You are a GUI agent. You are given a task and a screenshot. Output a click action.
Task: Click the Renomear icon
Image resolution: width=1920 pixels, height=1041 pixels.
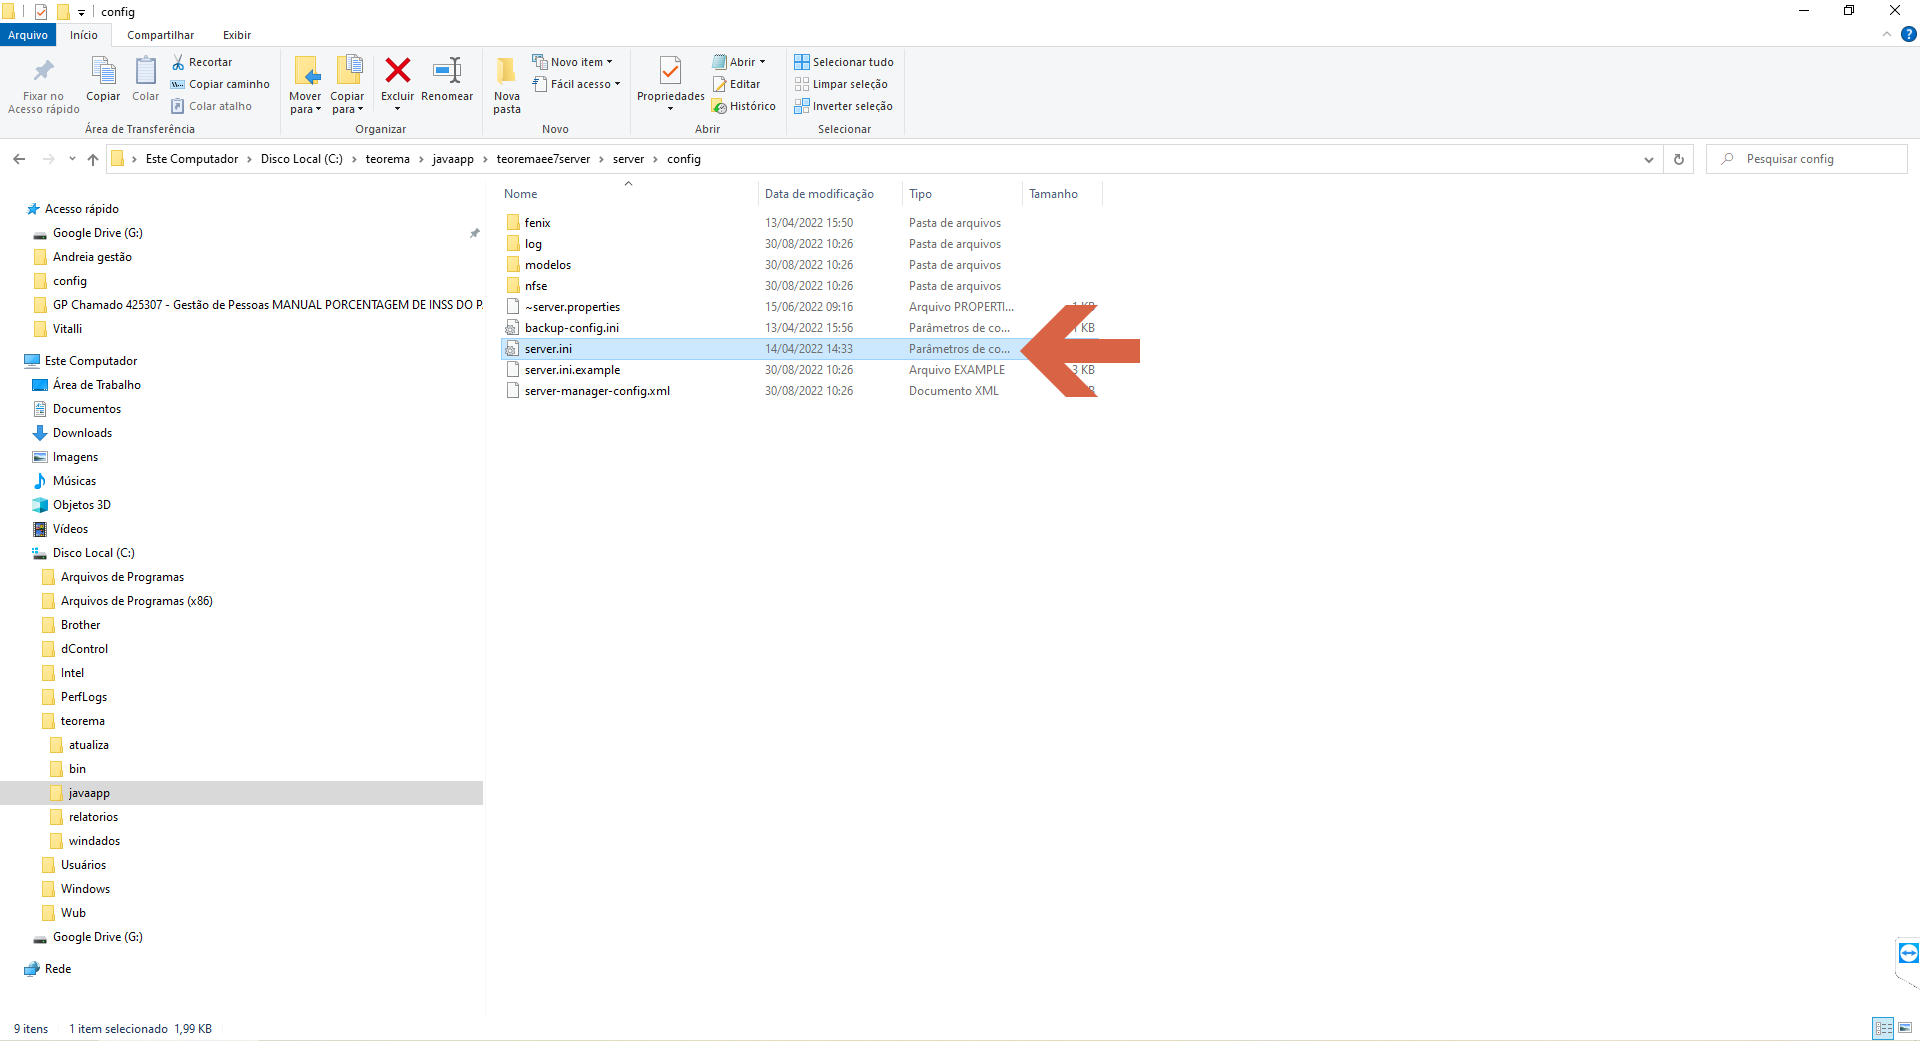(447, 70)
